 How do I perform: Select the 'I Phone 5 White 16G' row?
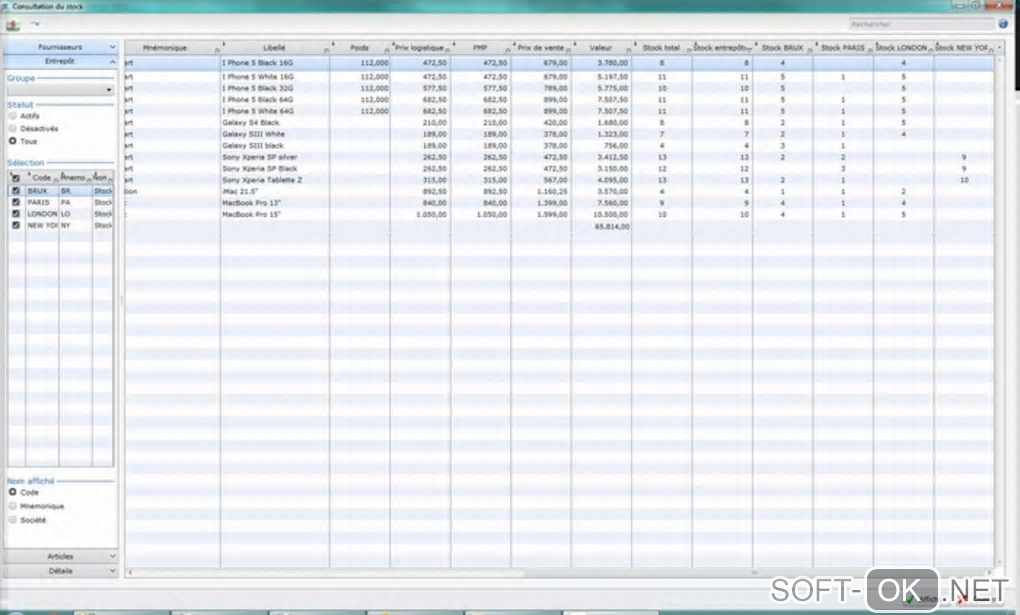click(x=559, y=77)
